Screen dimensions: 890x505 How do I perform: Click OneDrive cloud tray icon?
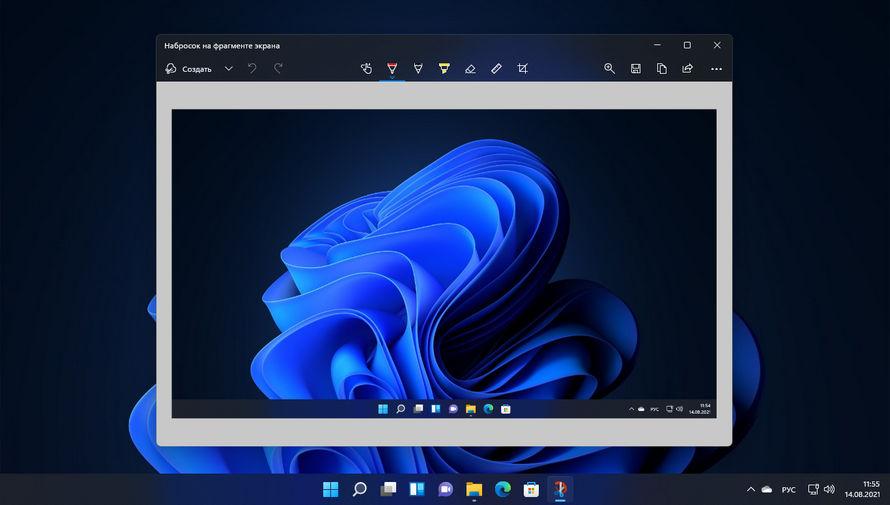(x=767, y=489)
